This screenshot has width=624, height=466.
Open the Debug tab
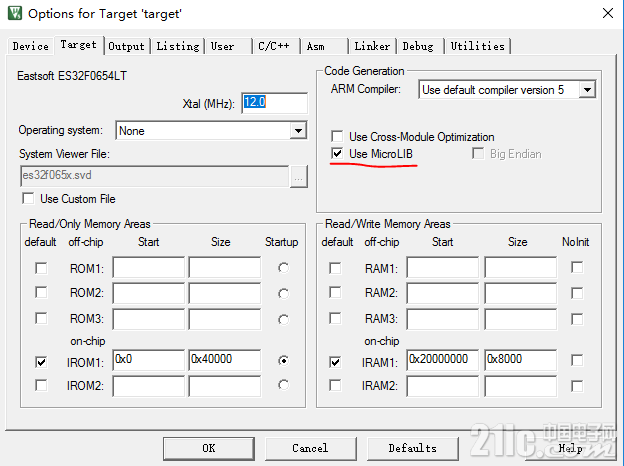pos(421,46)
